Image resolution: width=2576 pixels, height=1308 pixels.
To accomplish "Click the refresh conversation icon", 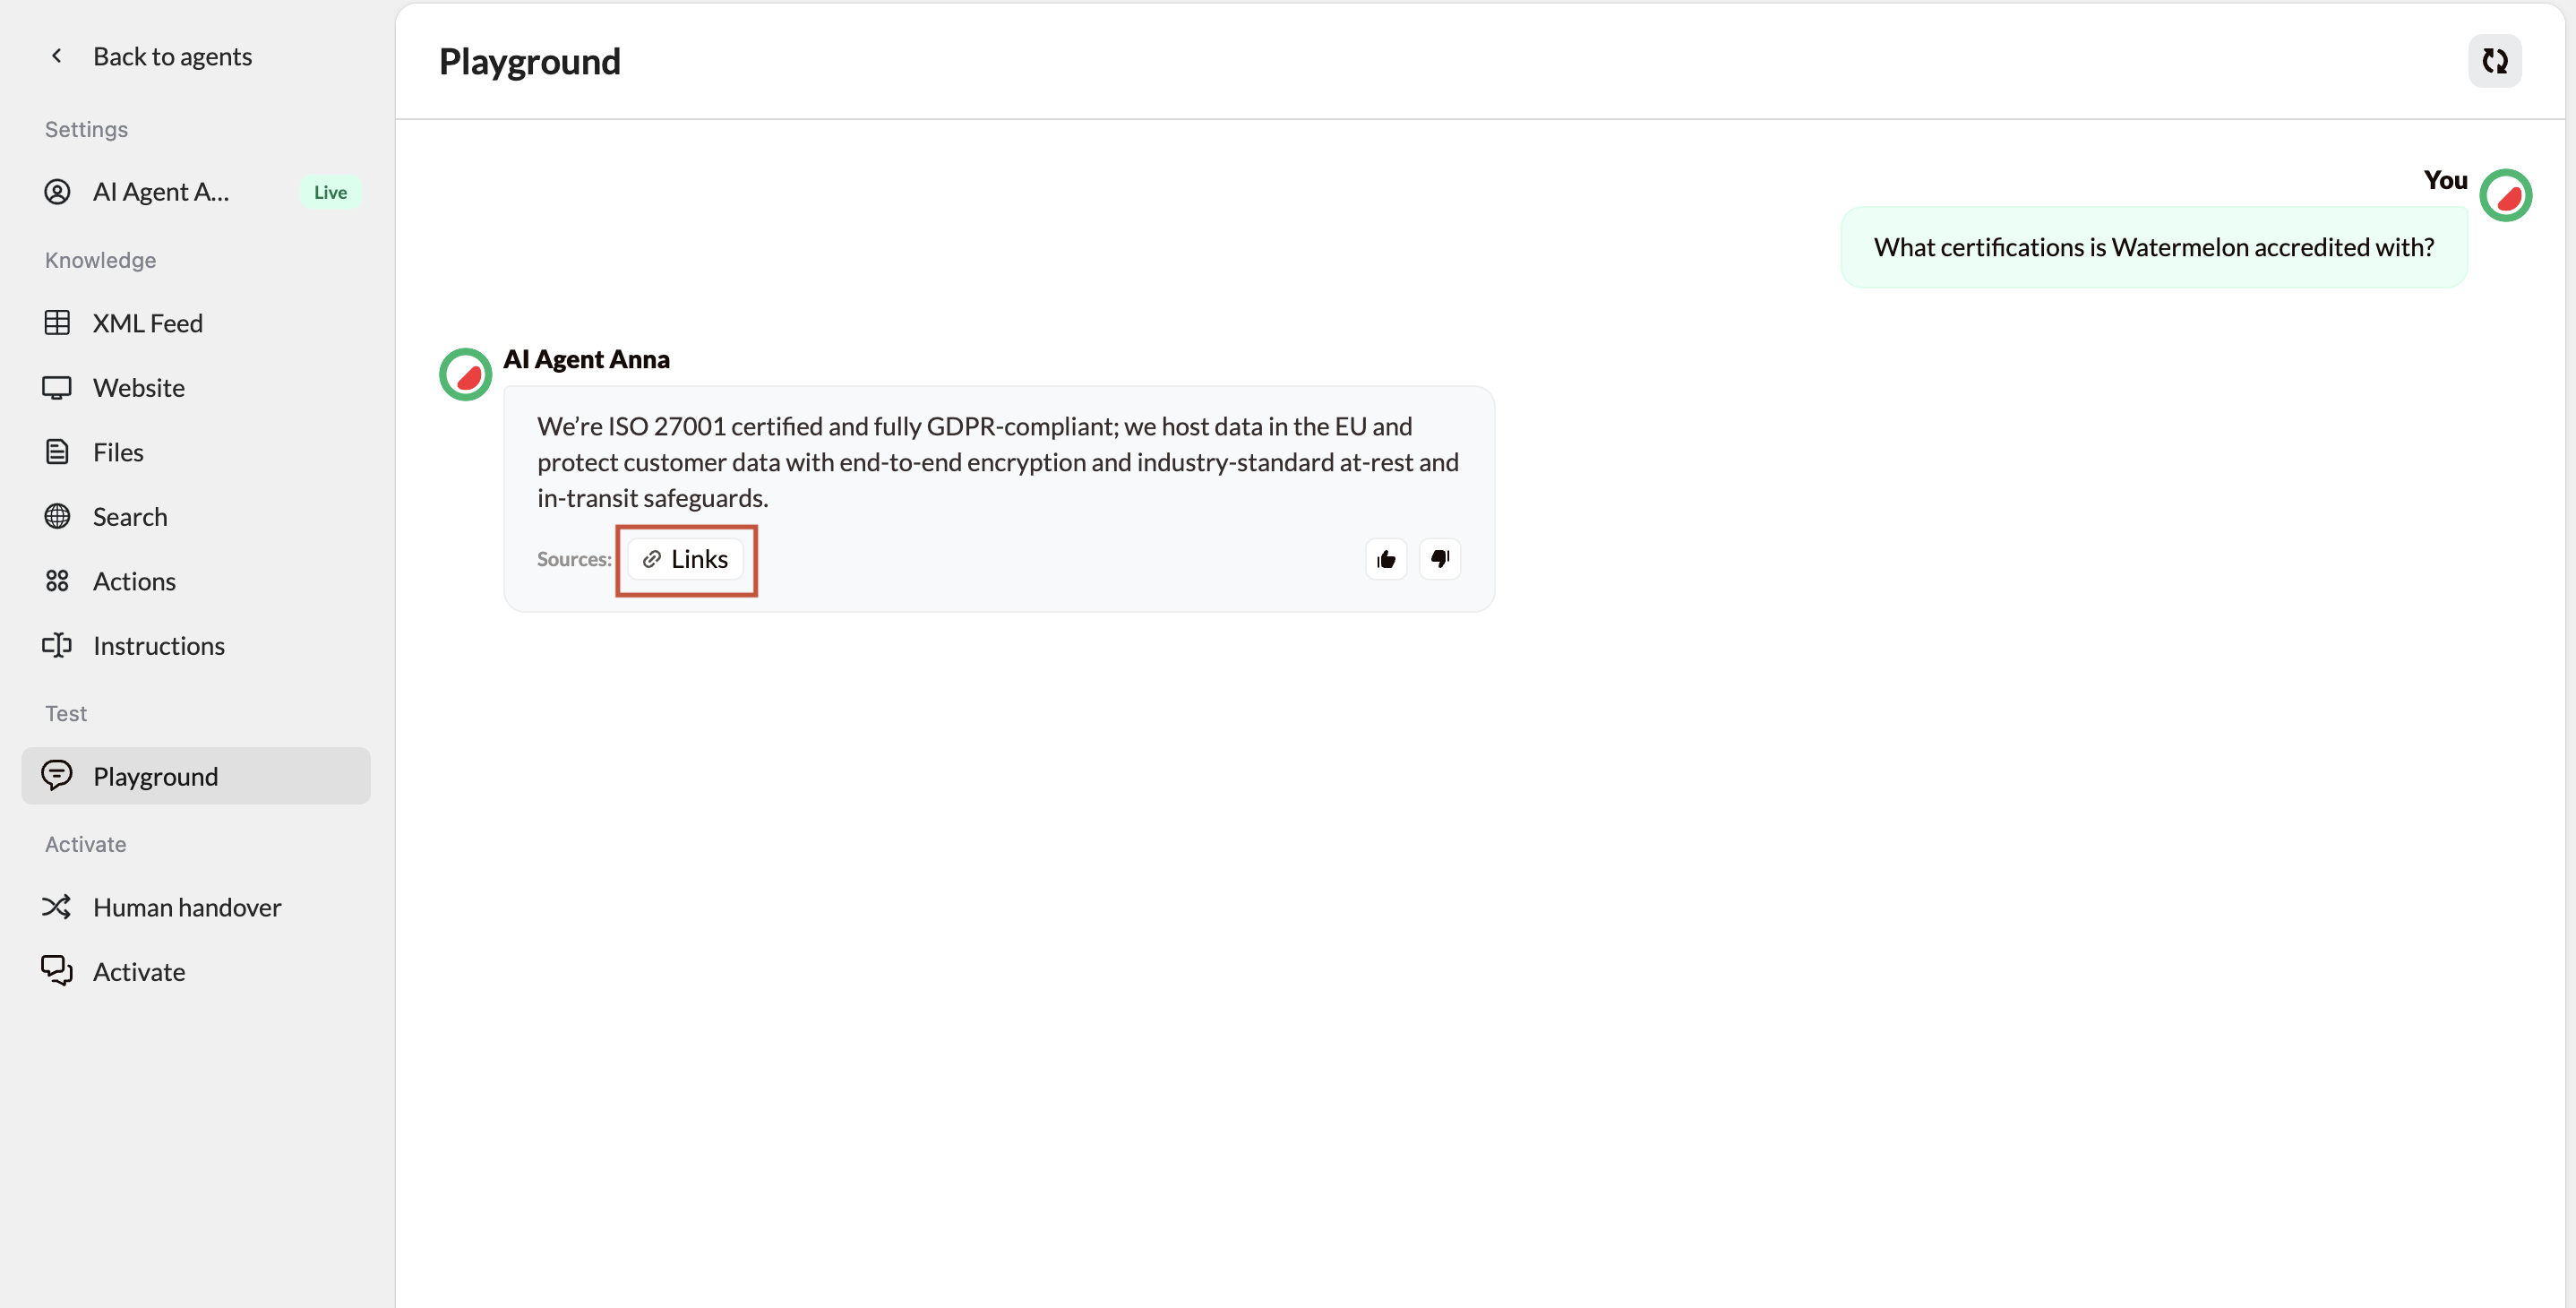I will pyautogui.click(x=2494, y=61).
